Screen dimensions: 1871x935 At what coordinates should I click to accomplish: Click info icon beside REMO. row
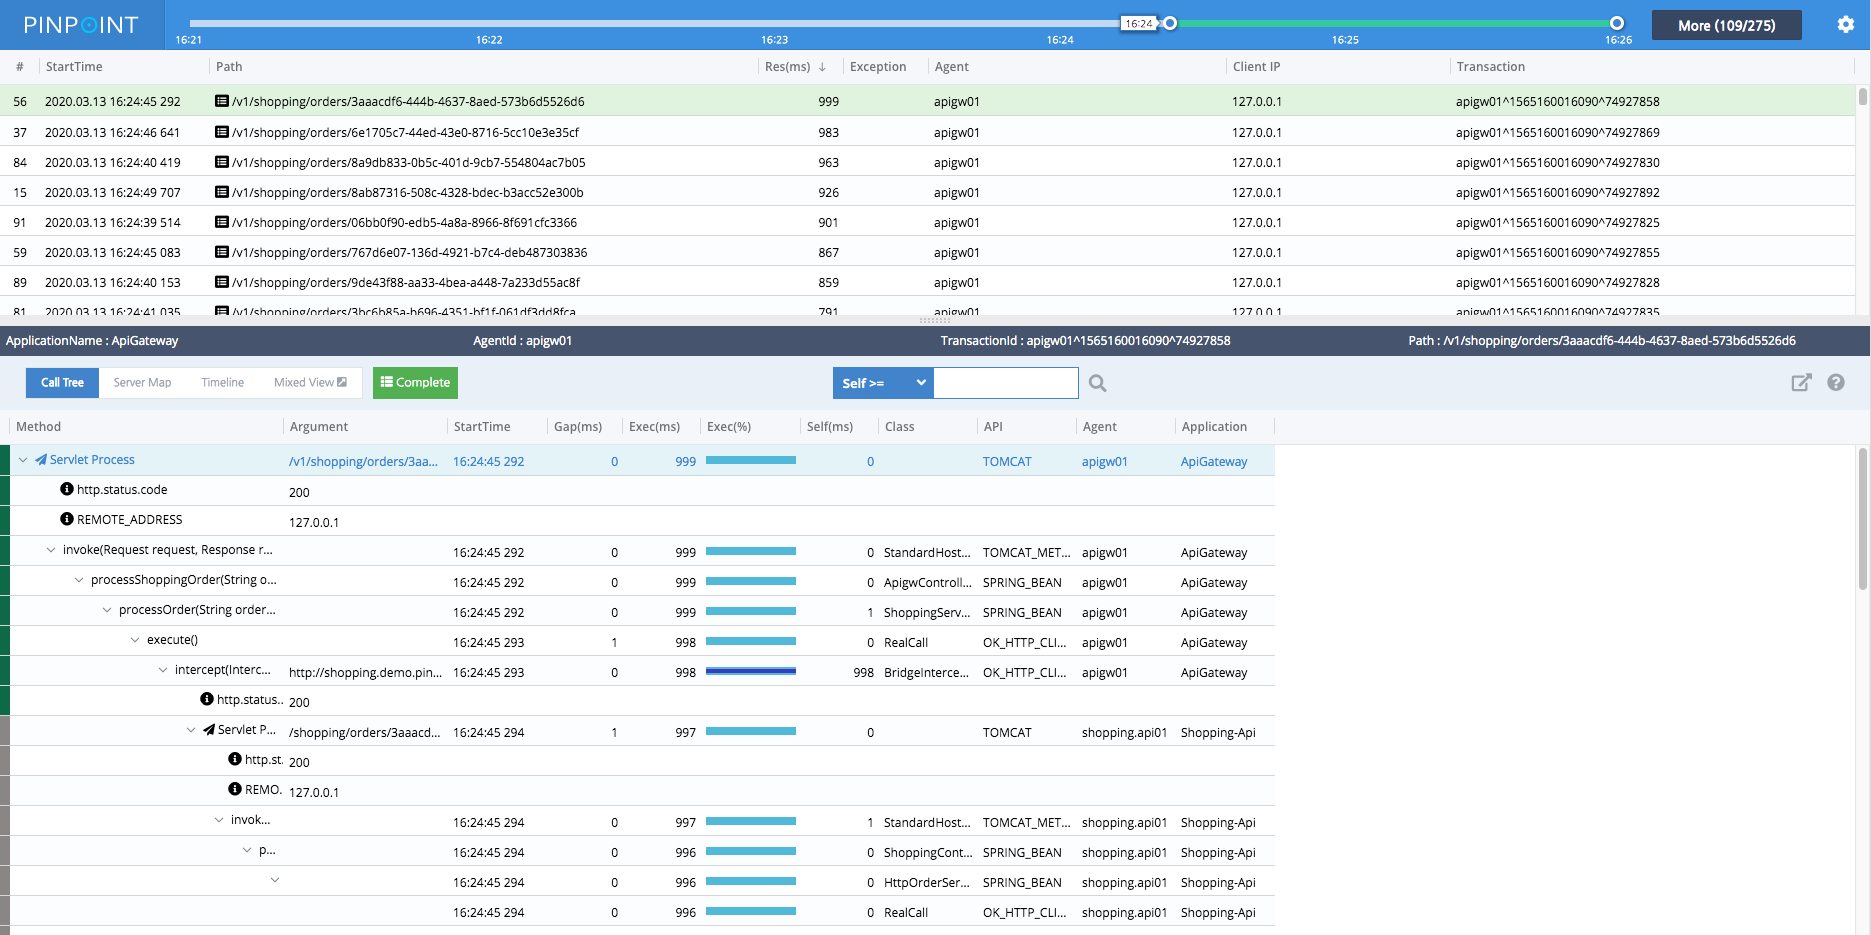click(x=235, y=789)
